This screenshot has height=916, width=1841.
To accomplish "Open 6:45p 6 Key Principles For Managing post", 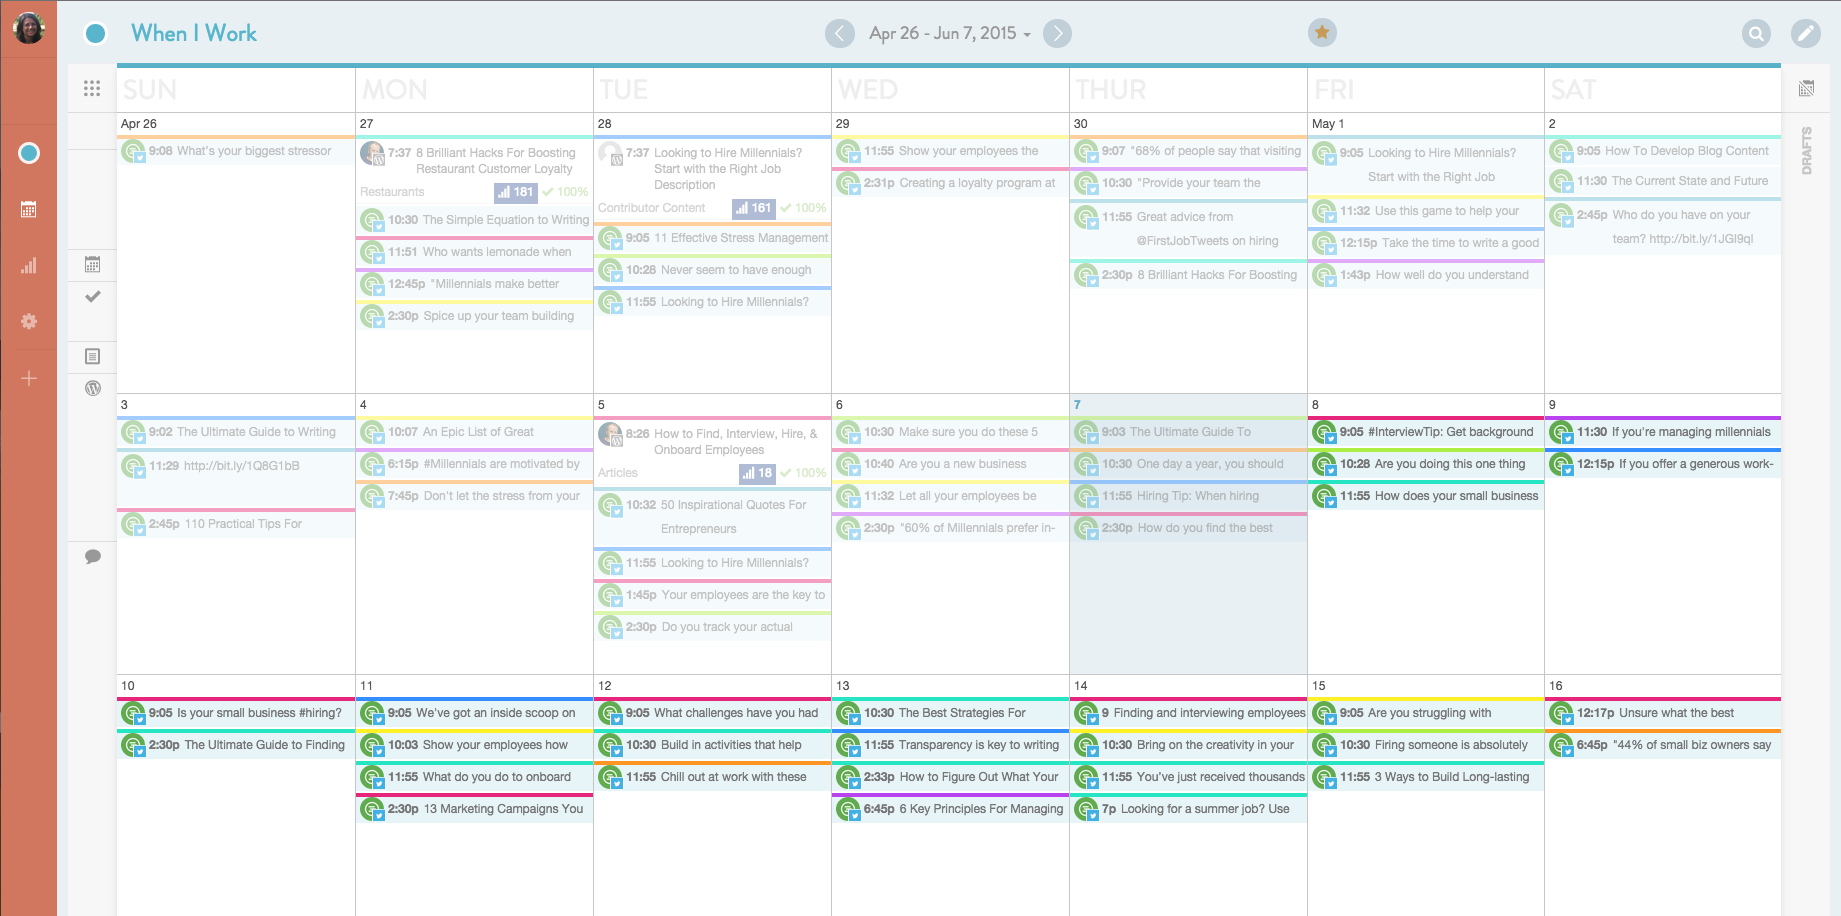I will (951, 809).
